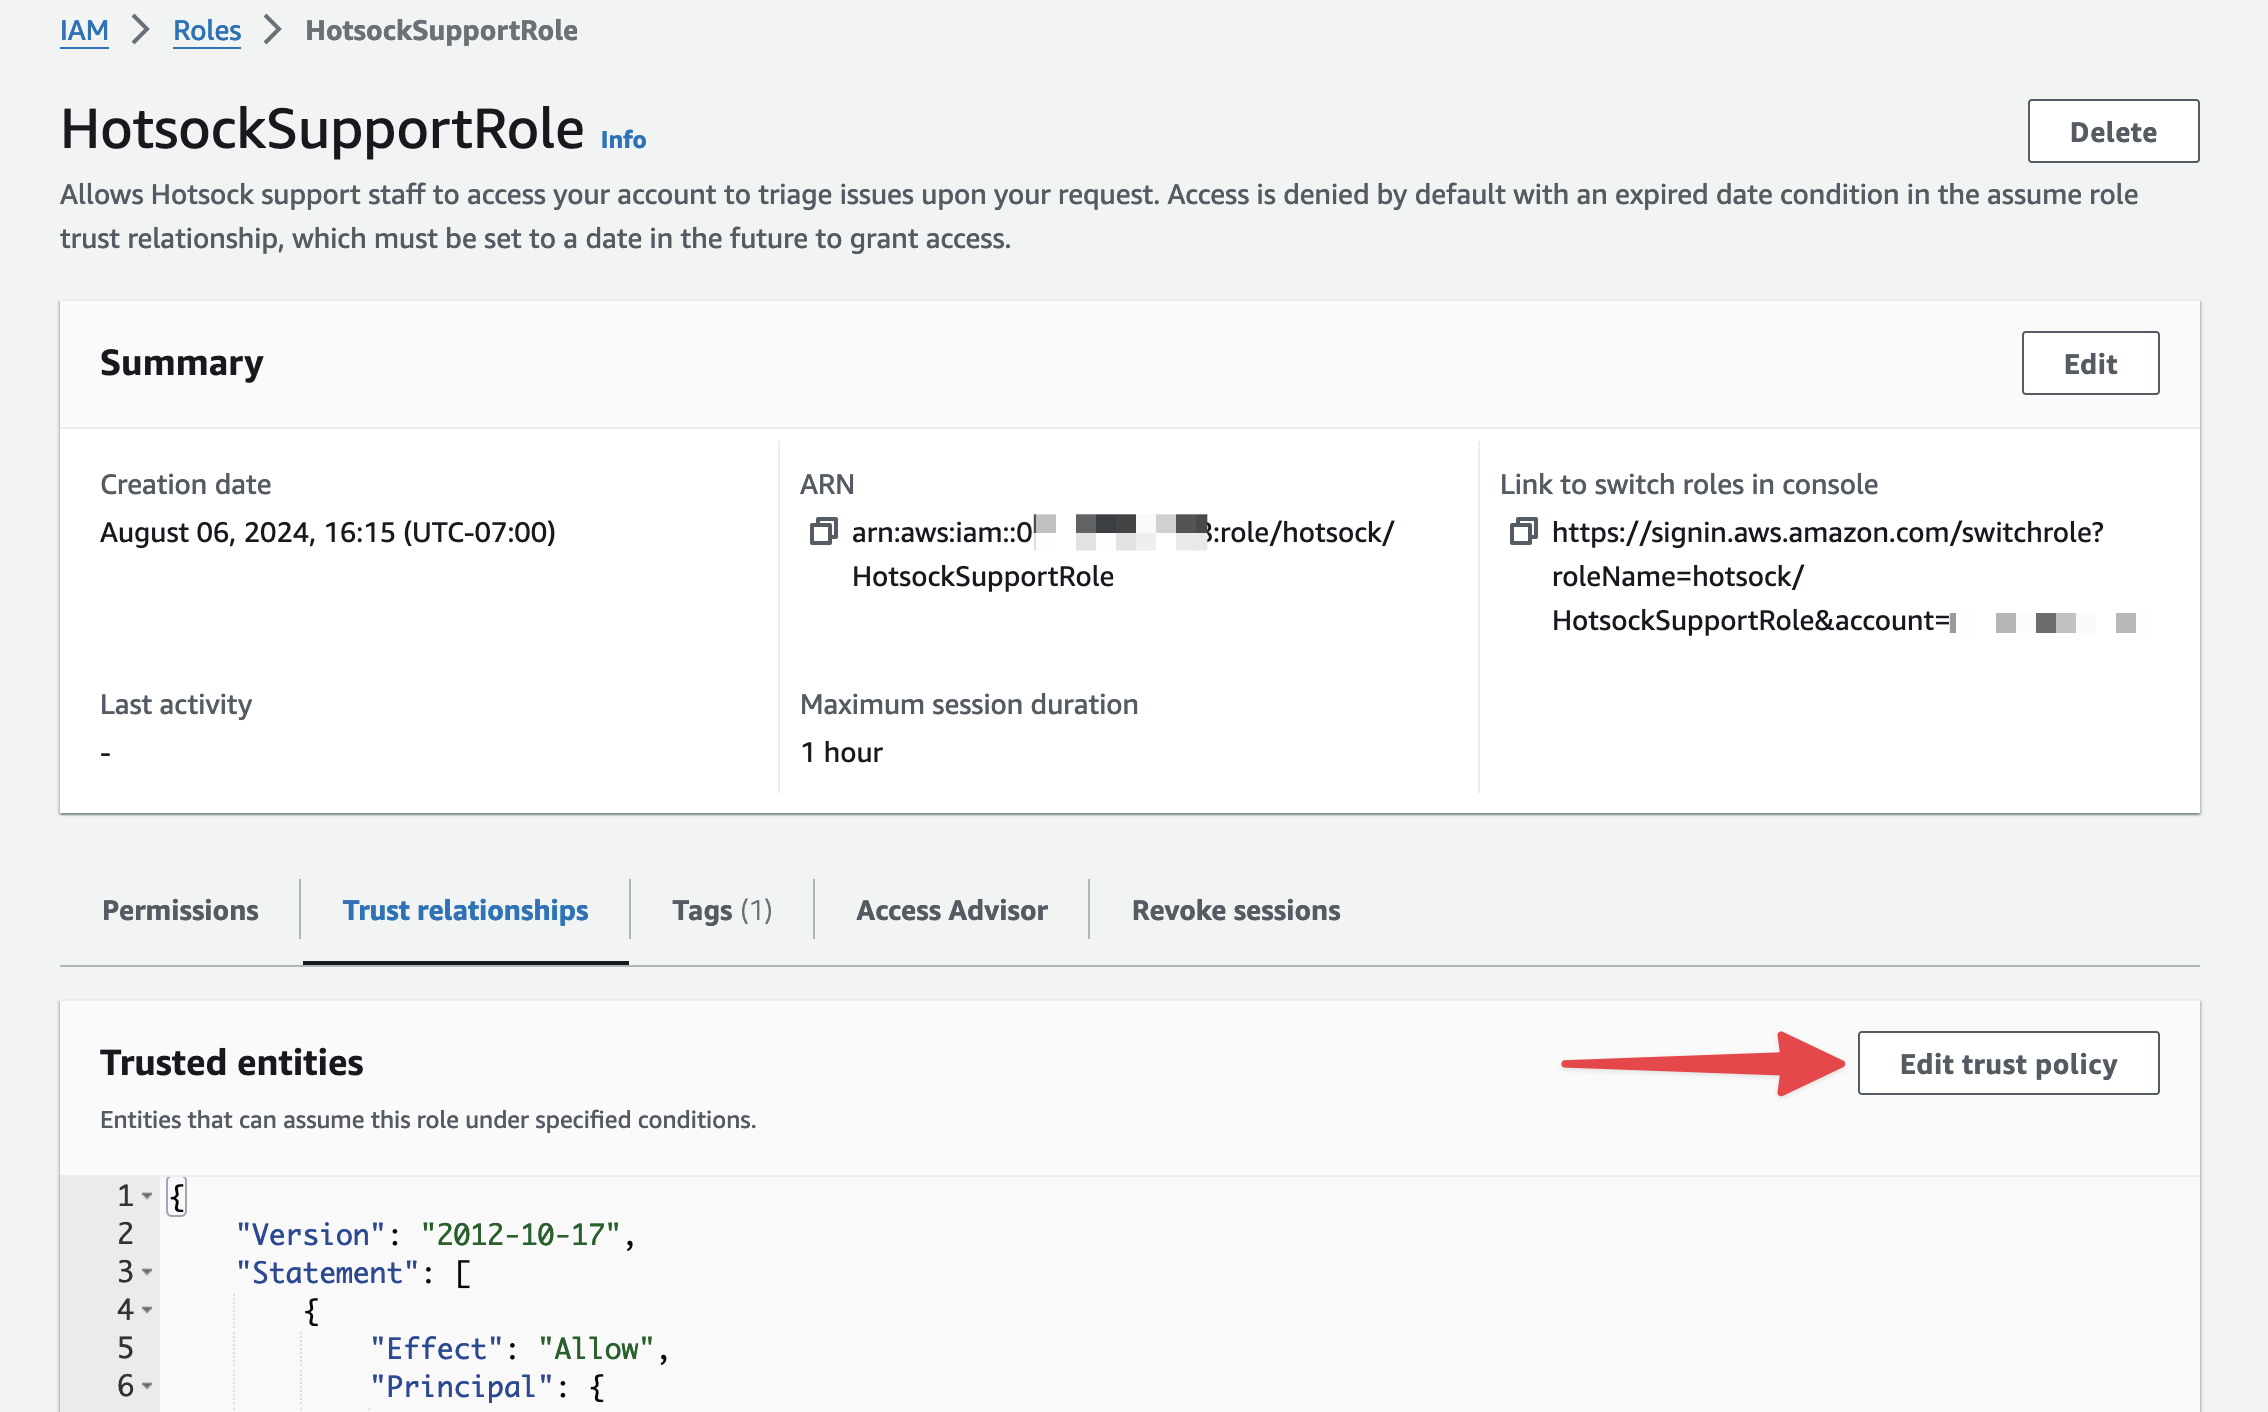Collapse the Statement array on line 3

pyautogui.click(x=147, y=1272)
